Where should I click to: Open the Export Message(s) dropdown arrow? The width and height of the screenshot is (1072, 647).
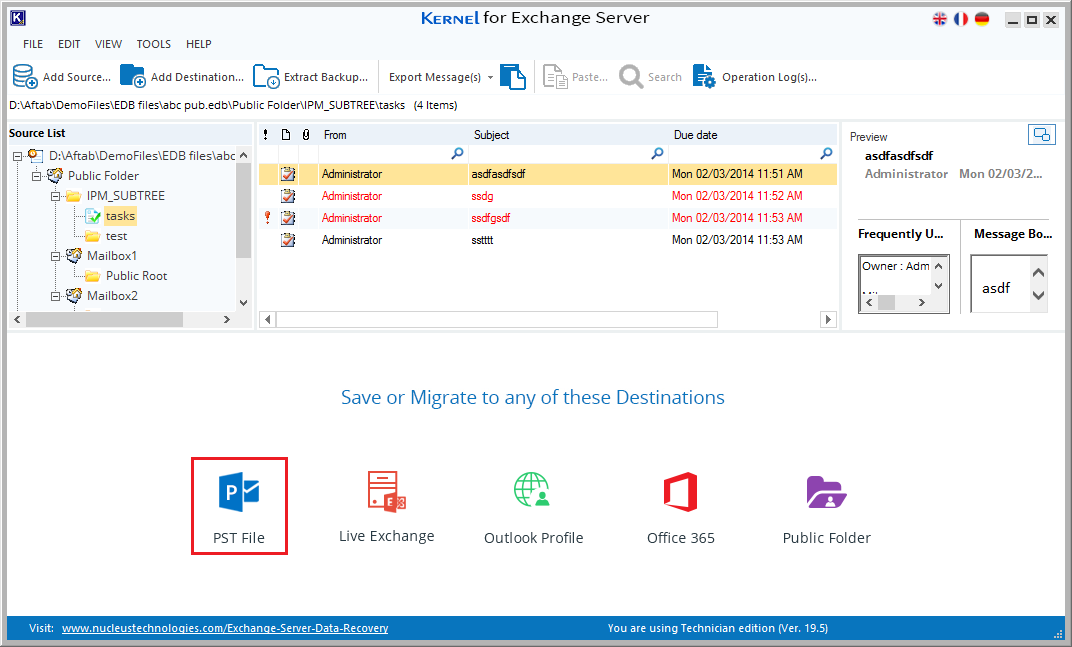point(490,77)
